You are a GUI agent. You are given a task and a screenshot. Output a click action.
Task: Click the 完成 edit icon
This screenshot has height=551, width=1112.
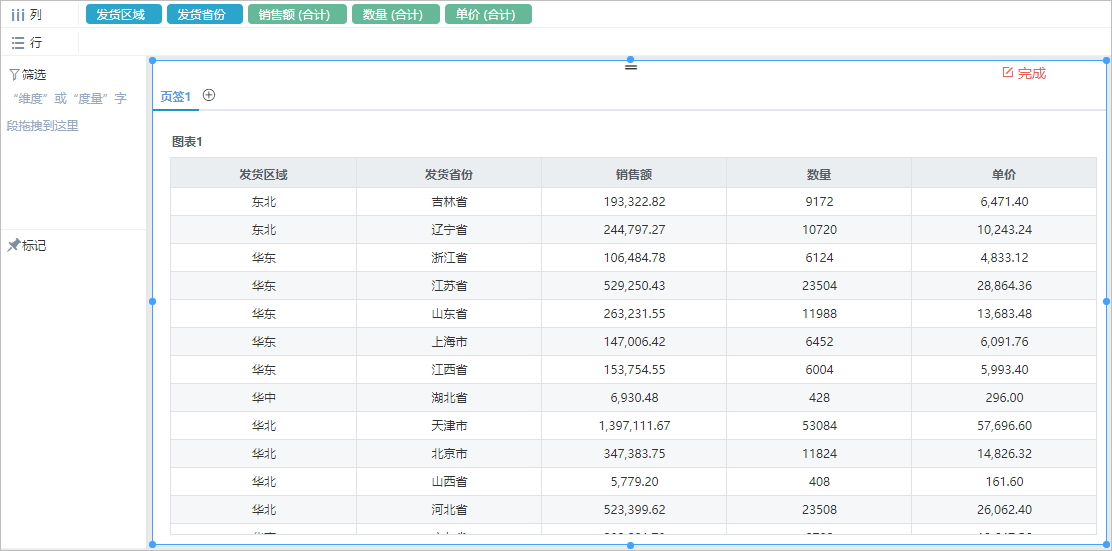(1008, 72)
